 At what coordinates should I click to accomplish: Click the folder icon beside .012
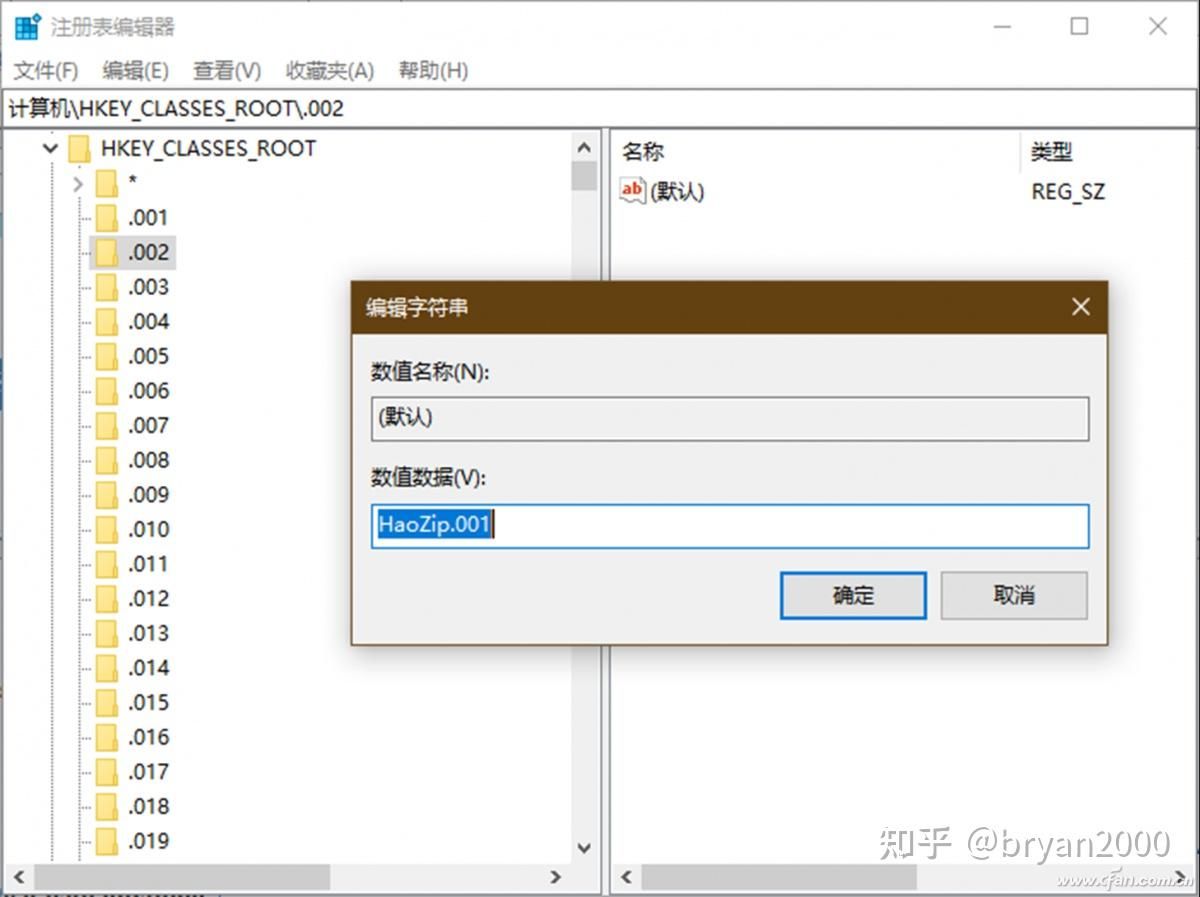106,599
